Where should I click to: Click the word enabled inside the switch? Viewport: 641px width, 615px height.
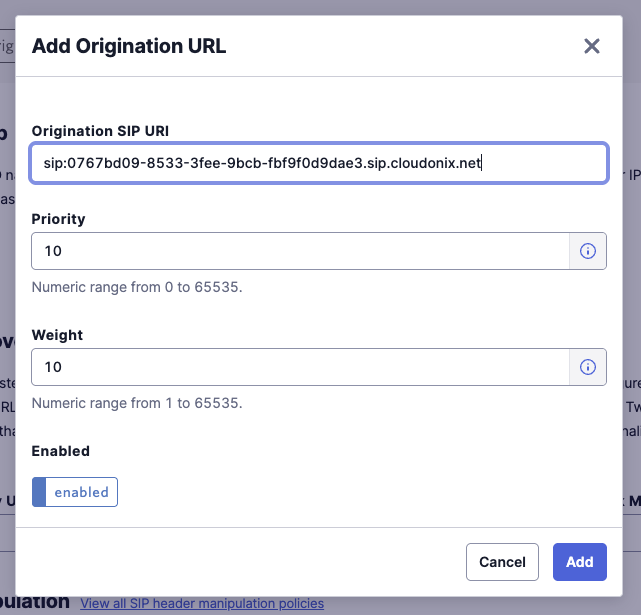[x=82, y=492]
